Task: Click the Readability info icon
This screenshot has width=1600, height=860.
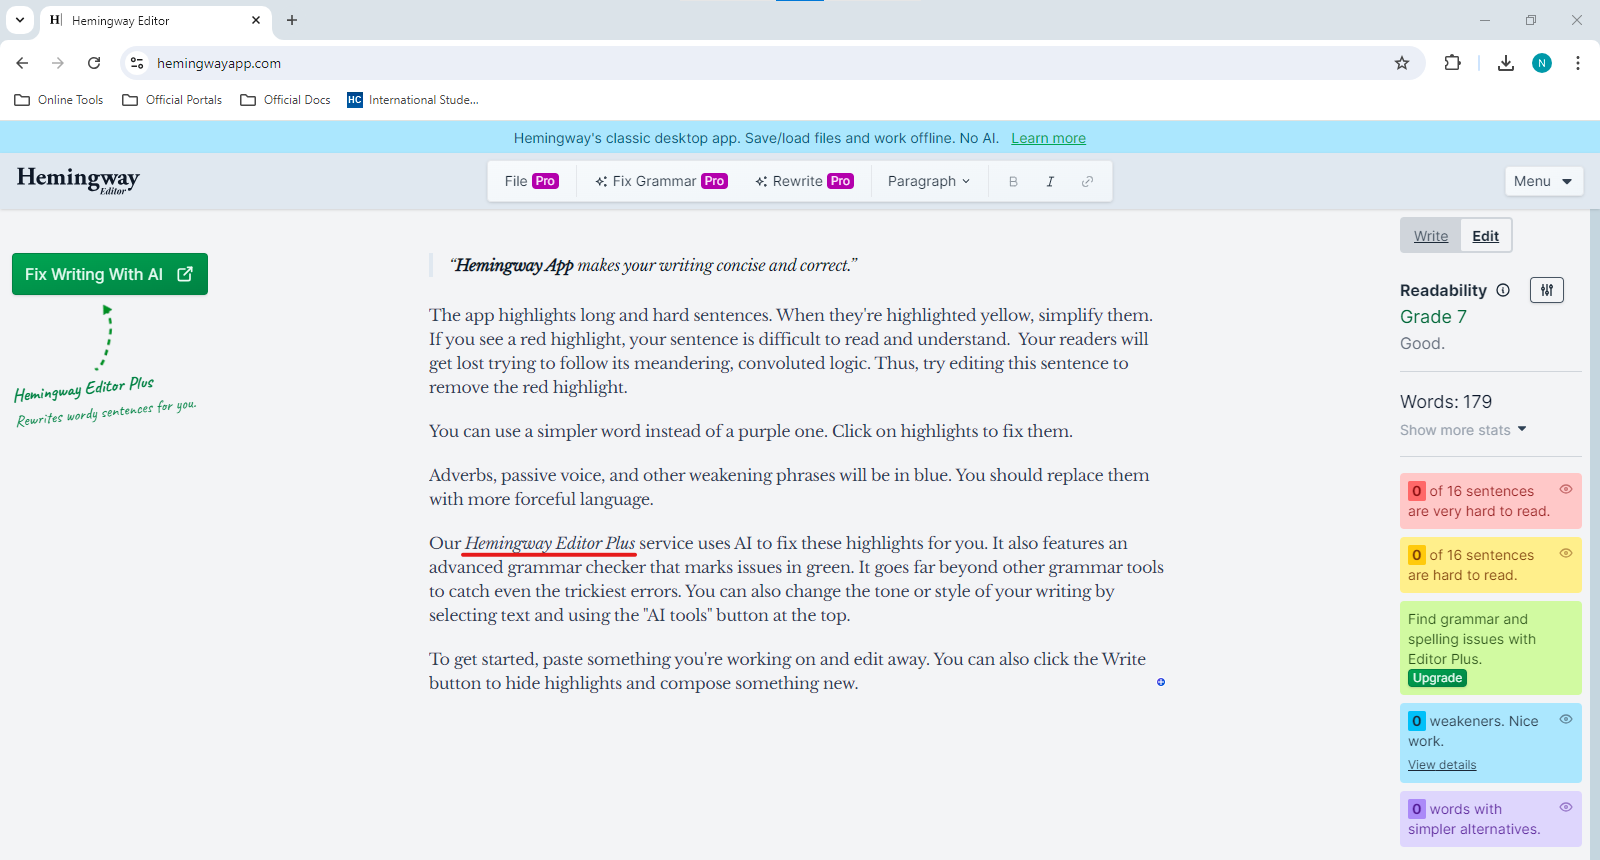Action: (x=1503, y=290)
